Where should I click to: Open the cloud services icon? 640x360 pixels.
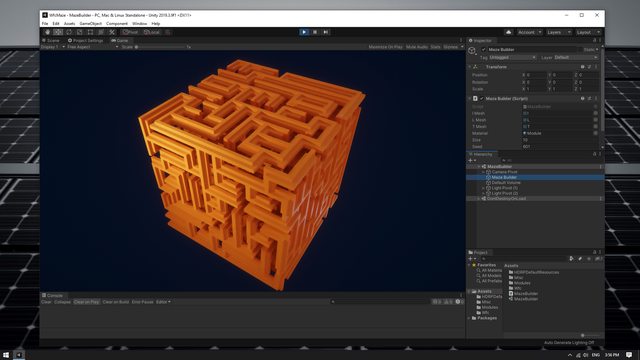(x=508, y=32)
